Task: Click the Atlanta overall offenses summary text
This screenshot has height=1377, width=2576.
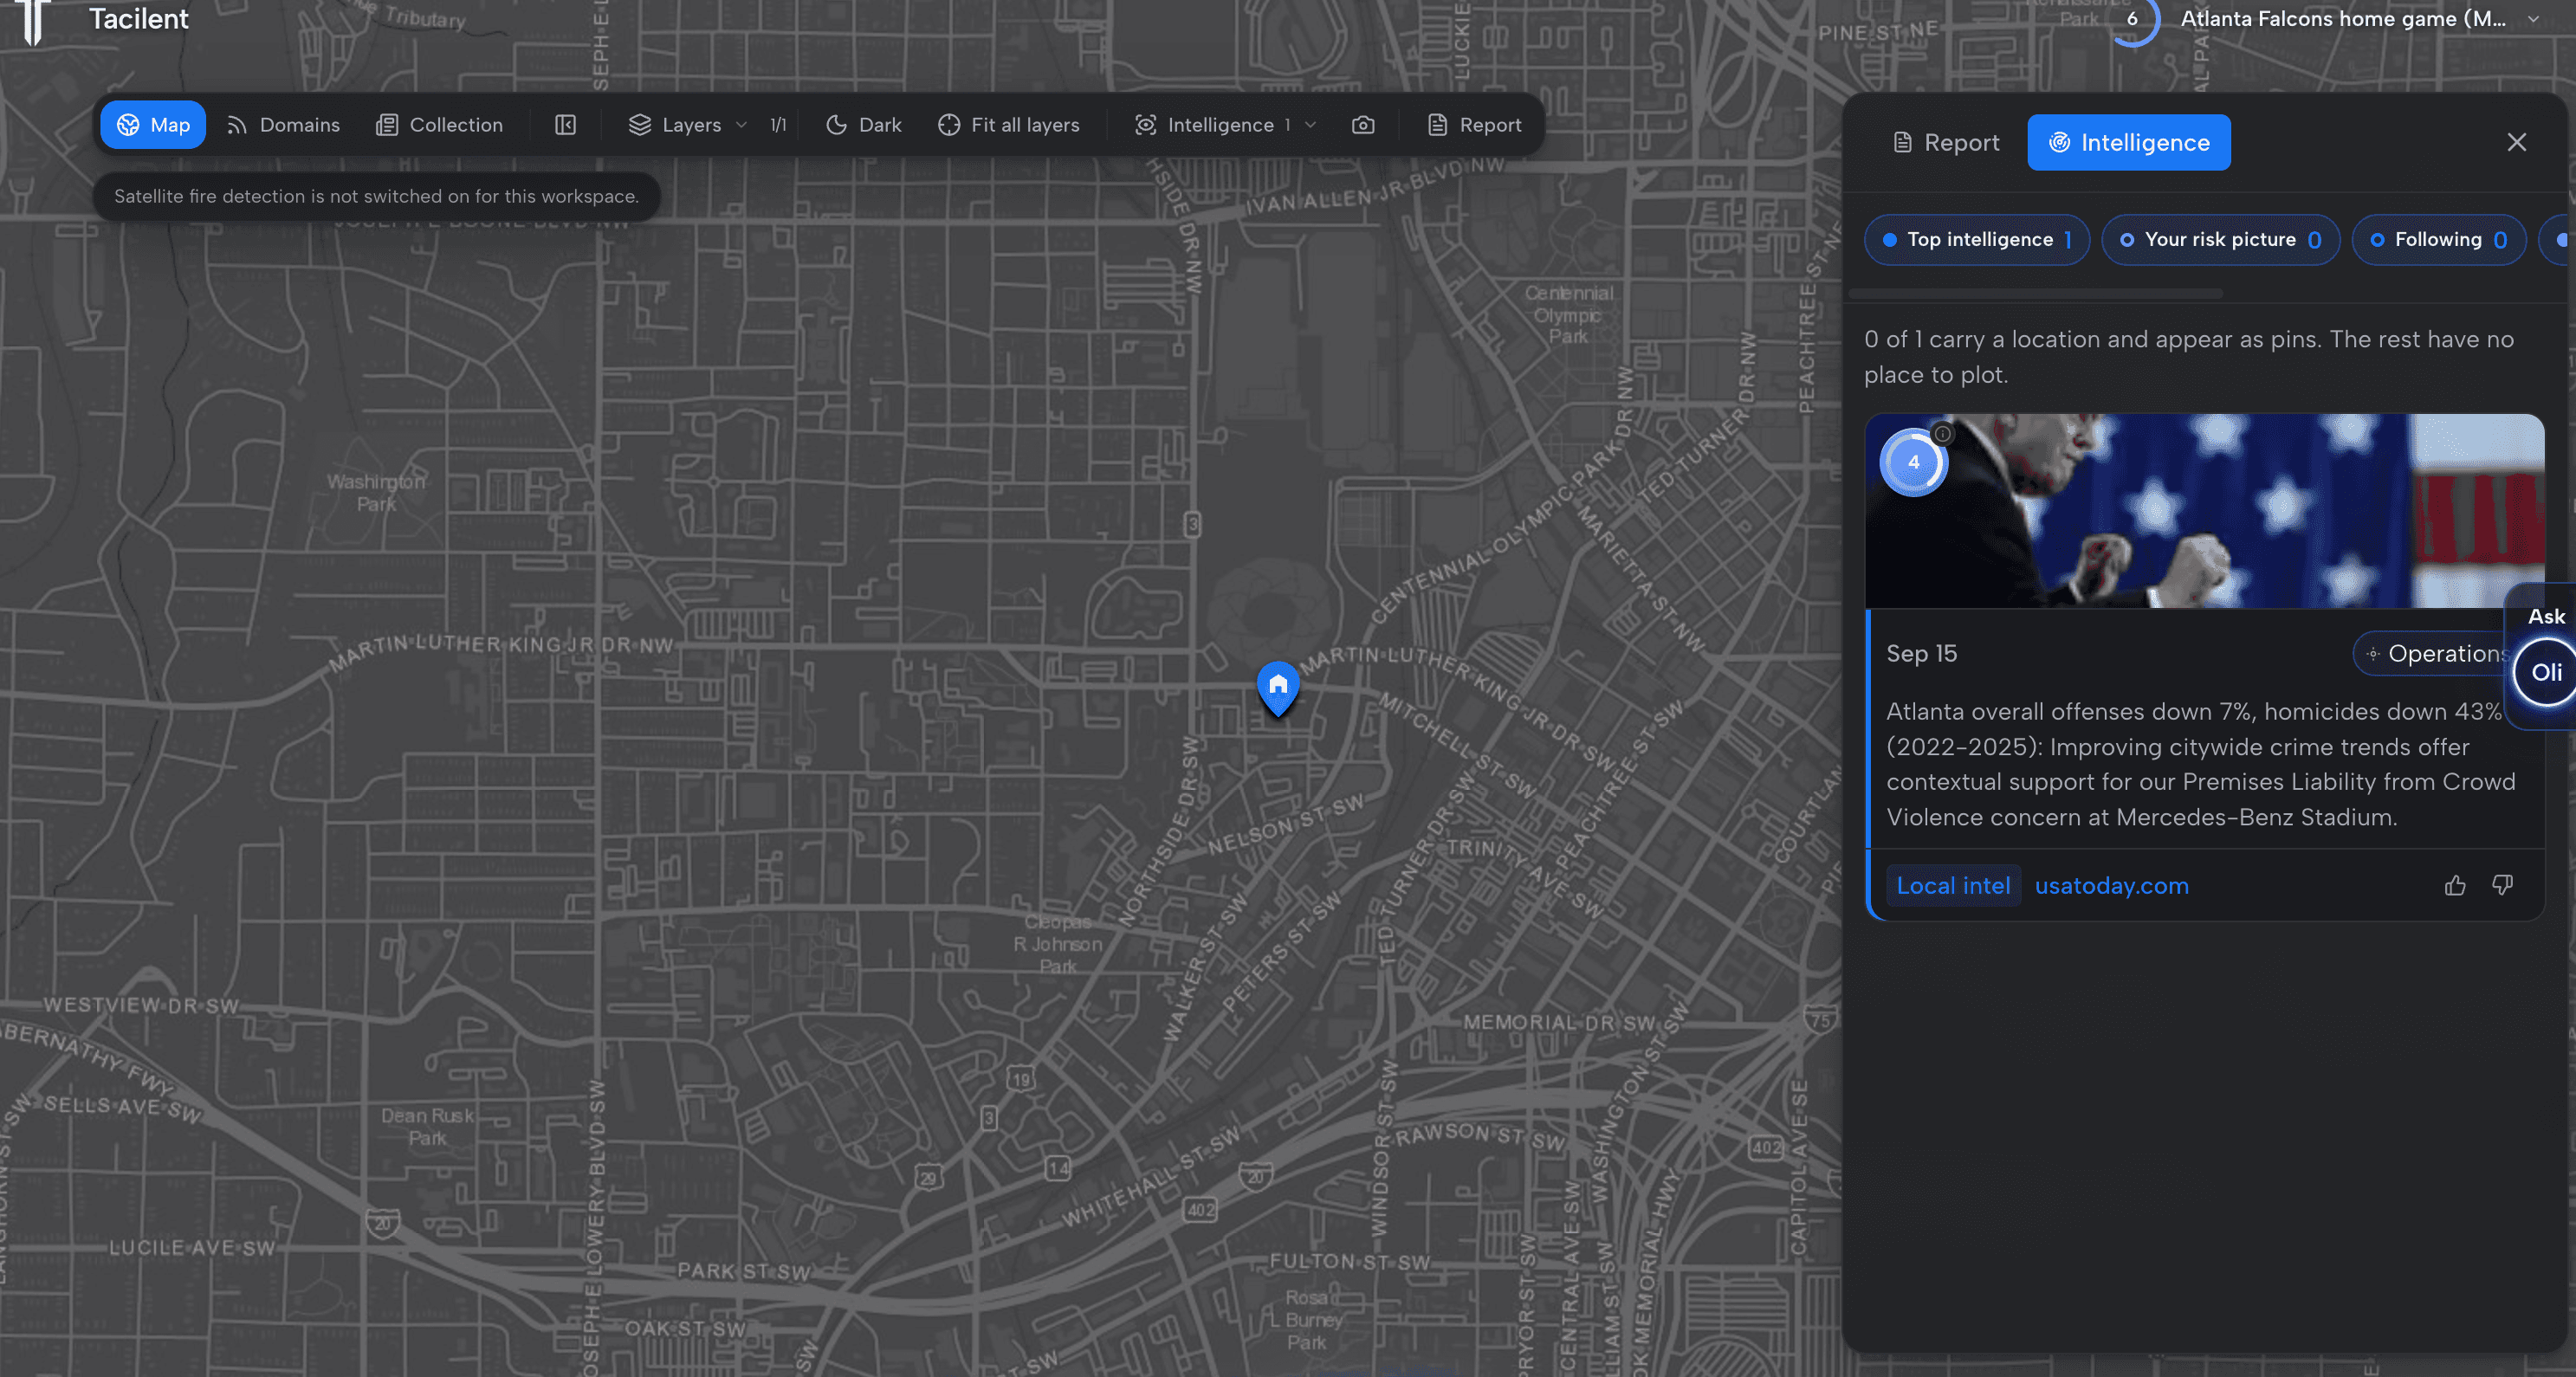Action: (x=2200, y=765)
